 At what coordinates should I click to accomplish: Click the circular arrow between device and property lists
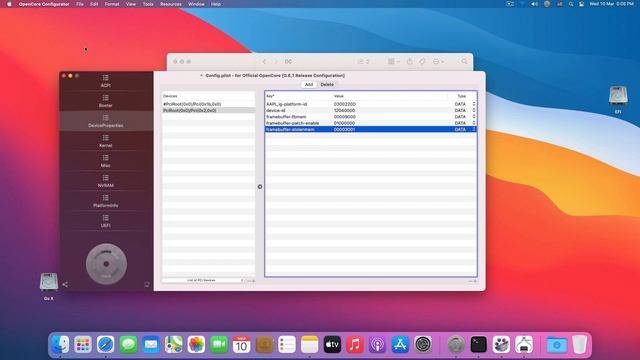click(260, 187)
